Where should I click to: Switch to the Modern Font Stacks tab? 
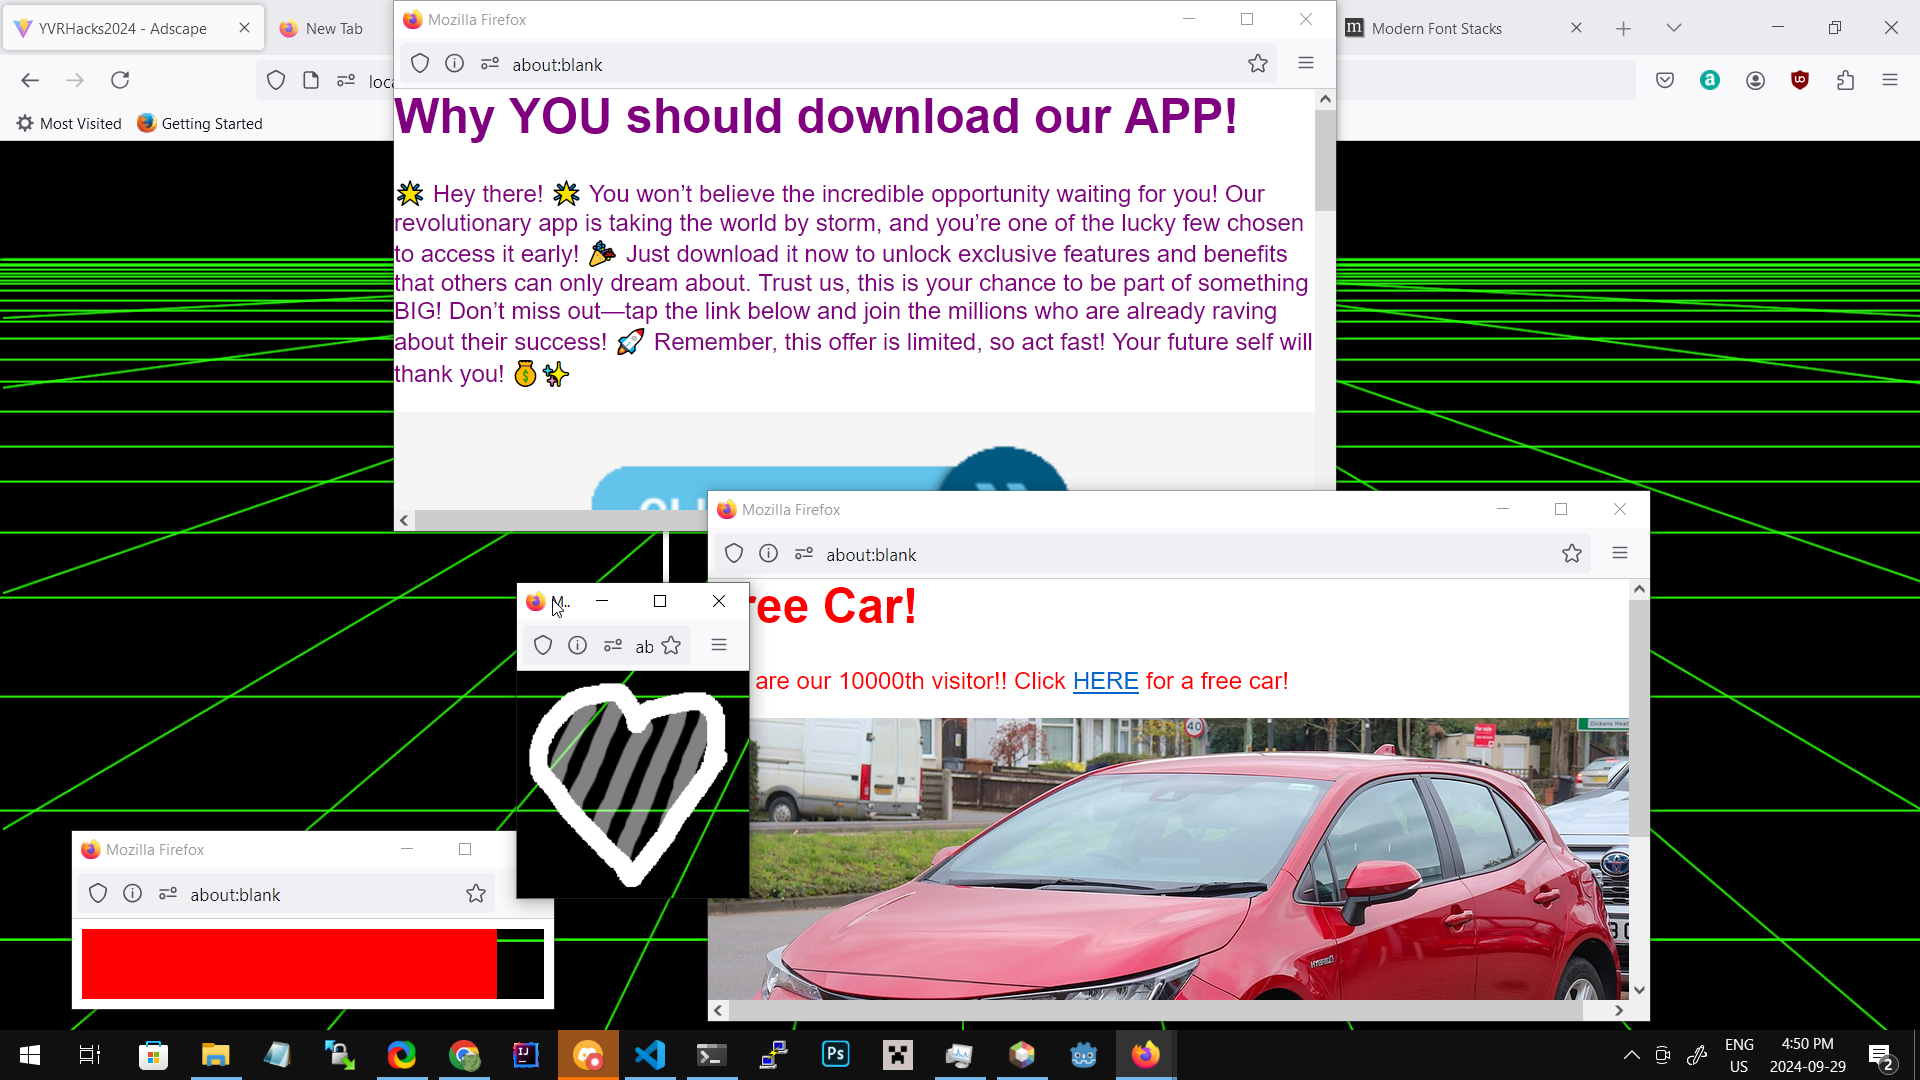click(x=1437, y=28)
